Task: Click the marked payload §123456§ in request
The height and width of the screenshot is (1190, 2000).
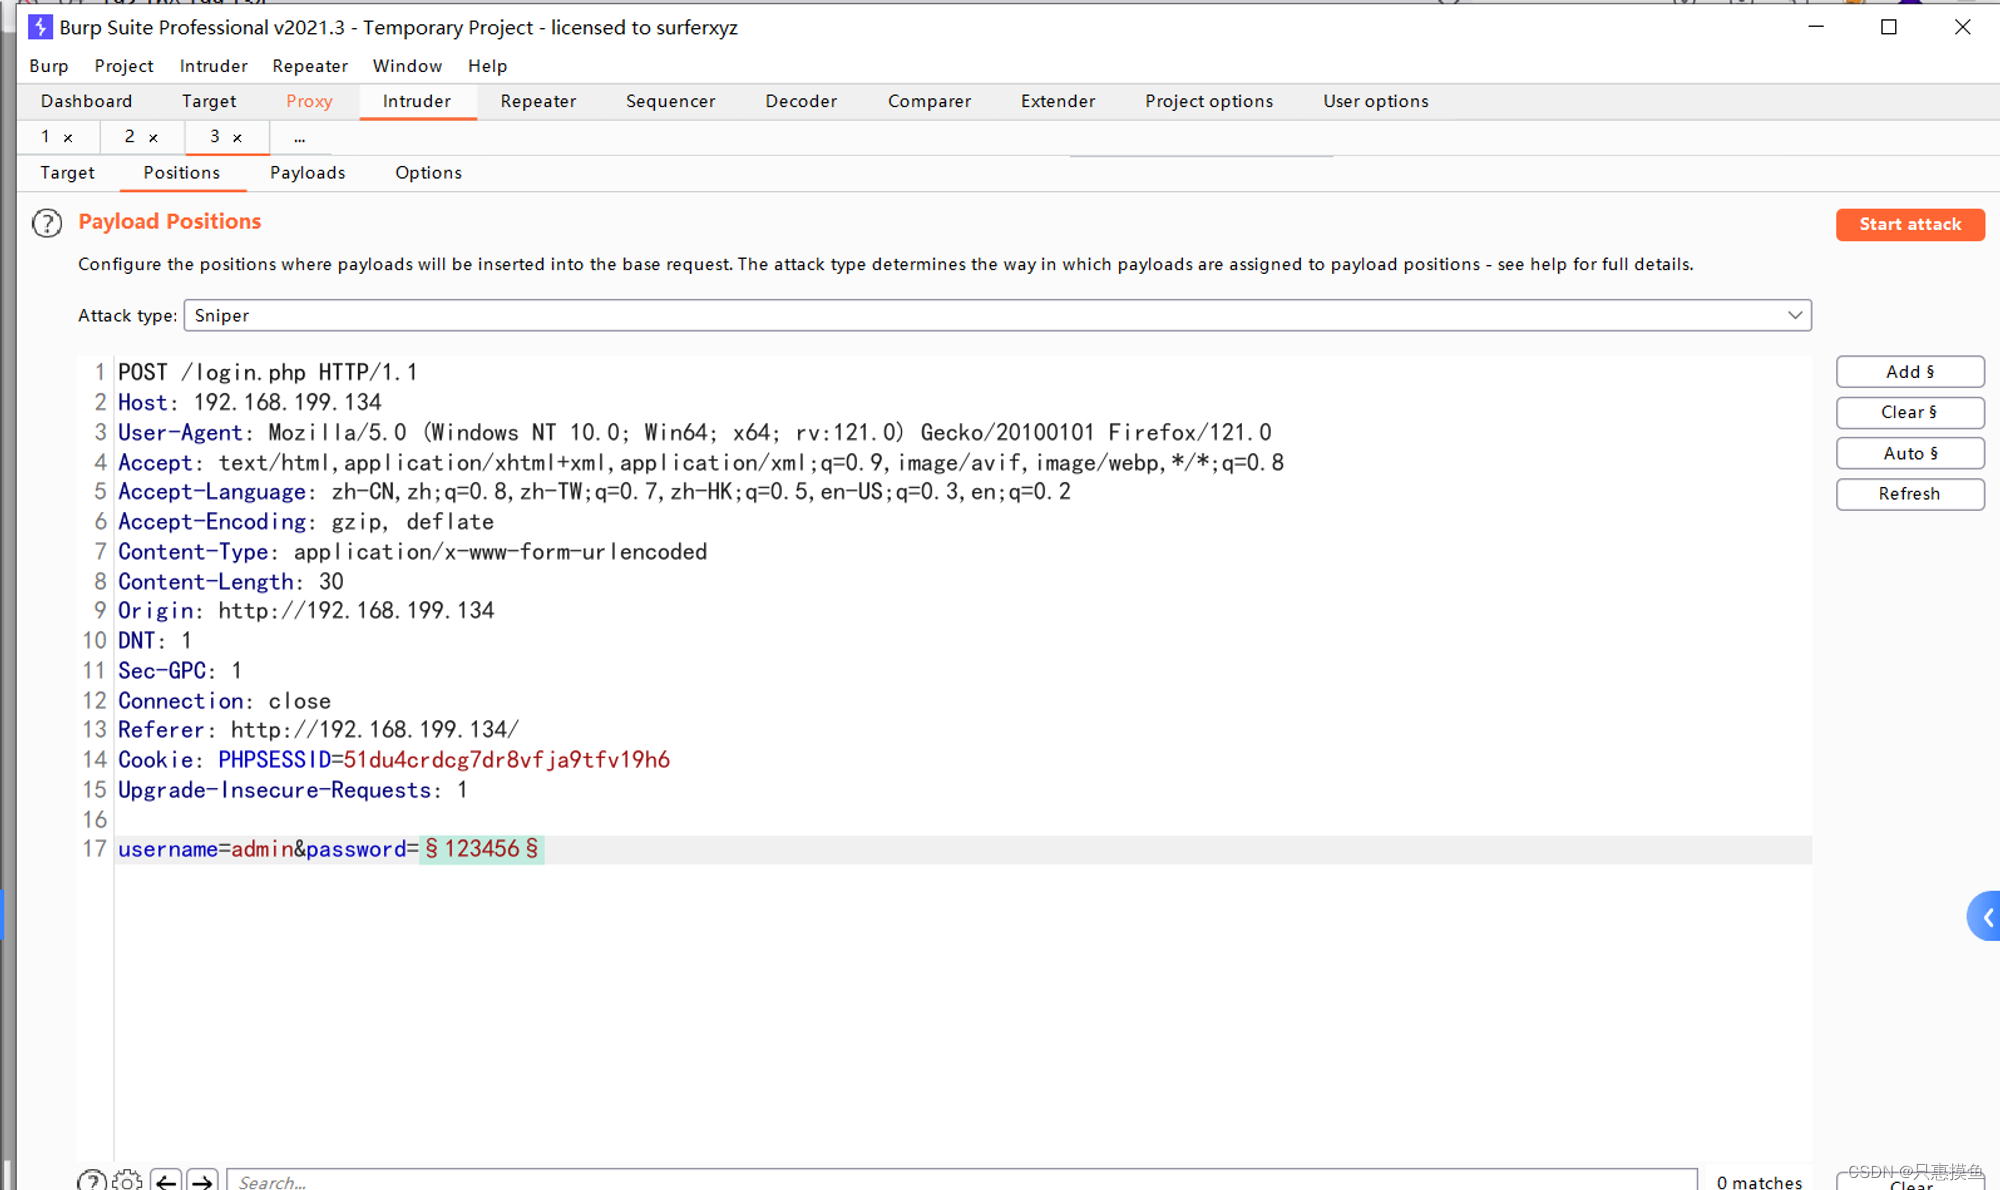Action: tap(482, 849)
